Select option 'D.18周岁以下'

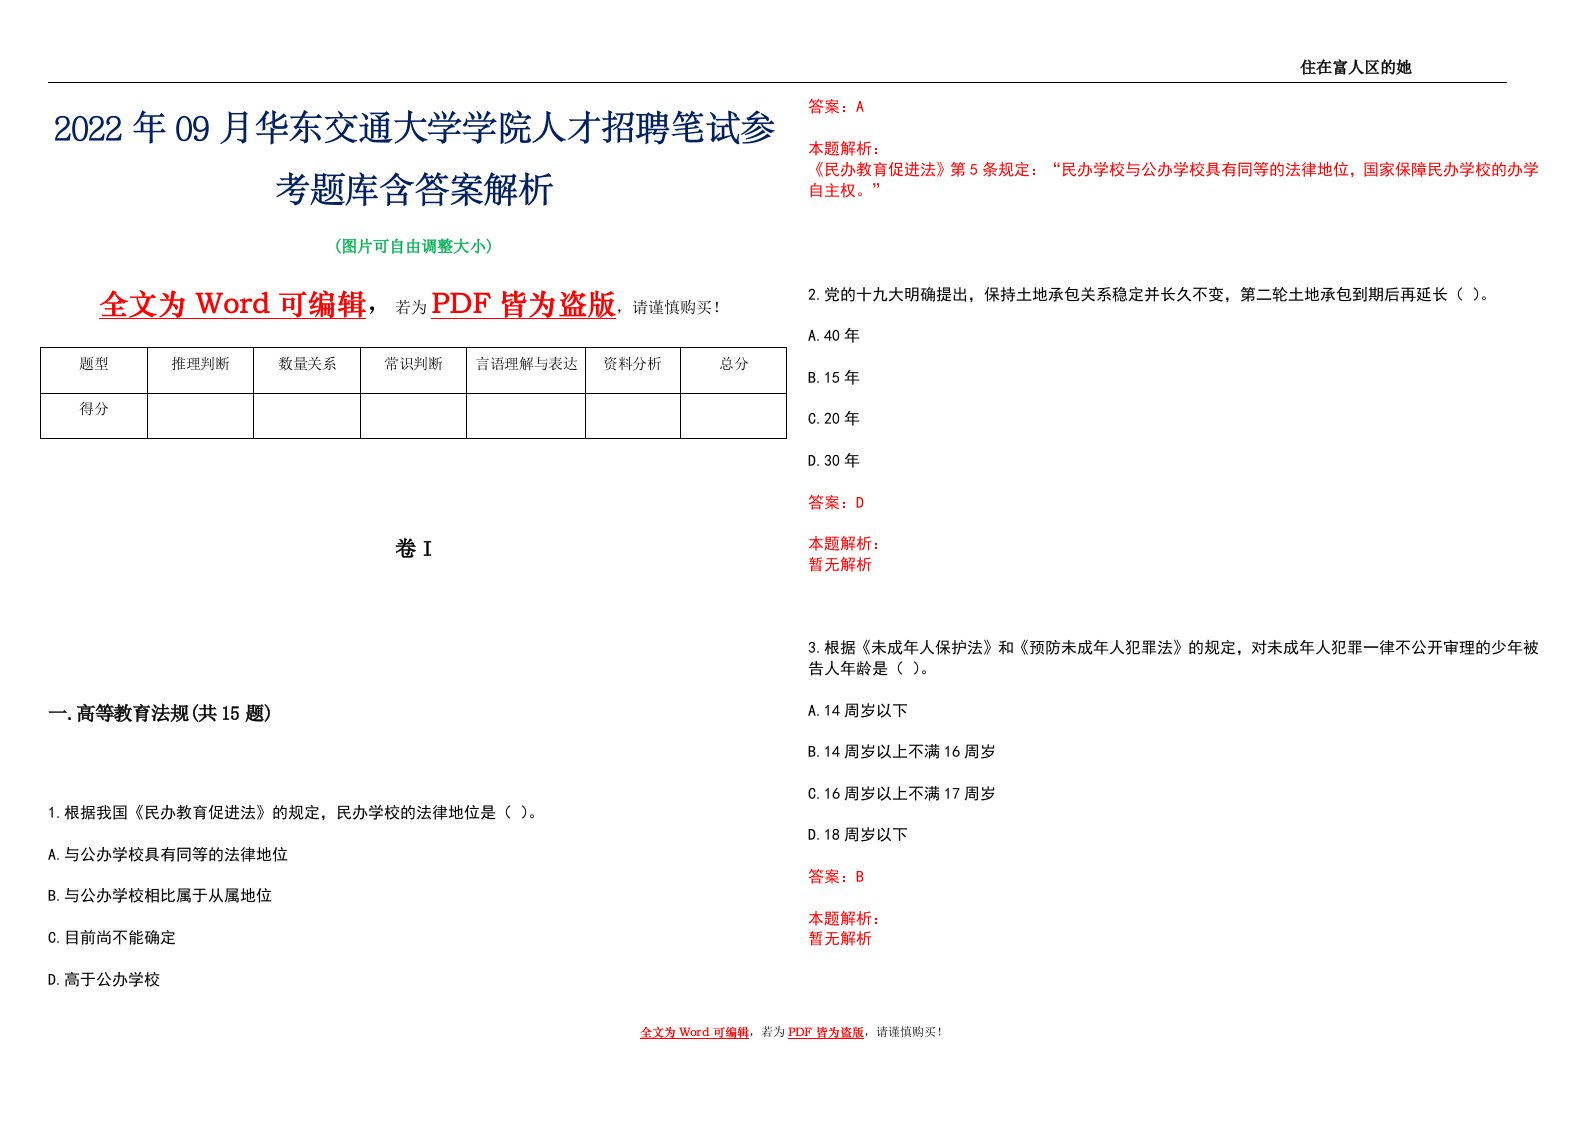pyautogui.click(x=858, y=835)
